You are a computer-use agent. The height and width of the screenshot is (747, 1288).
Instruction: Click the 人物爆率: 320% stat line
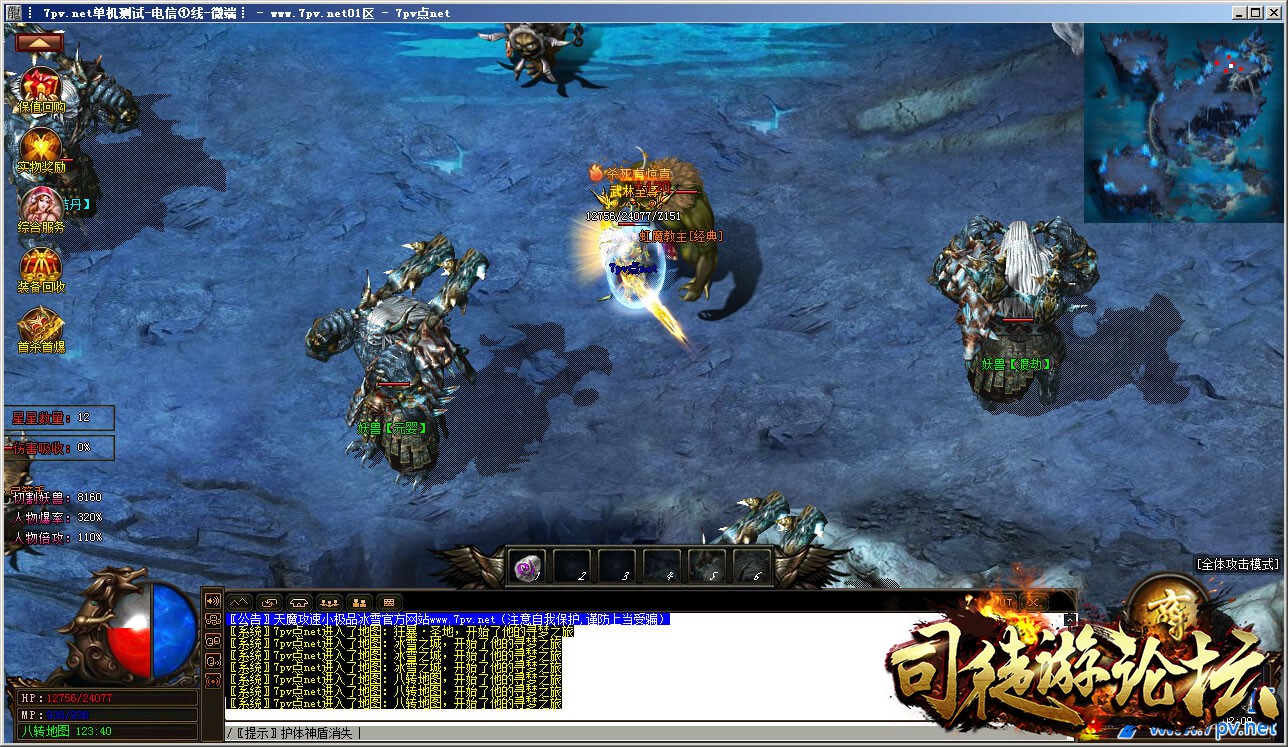tap(58, 517)
